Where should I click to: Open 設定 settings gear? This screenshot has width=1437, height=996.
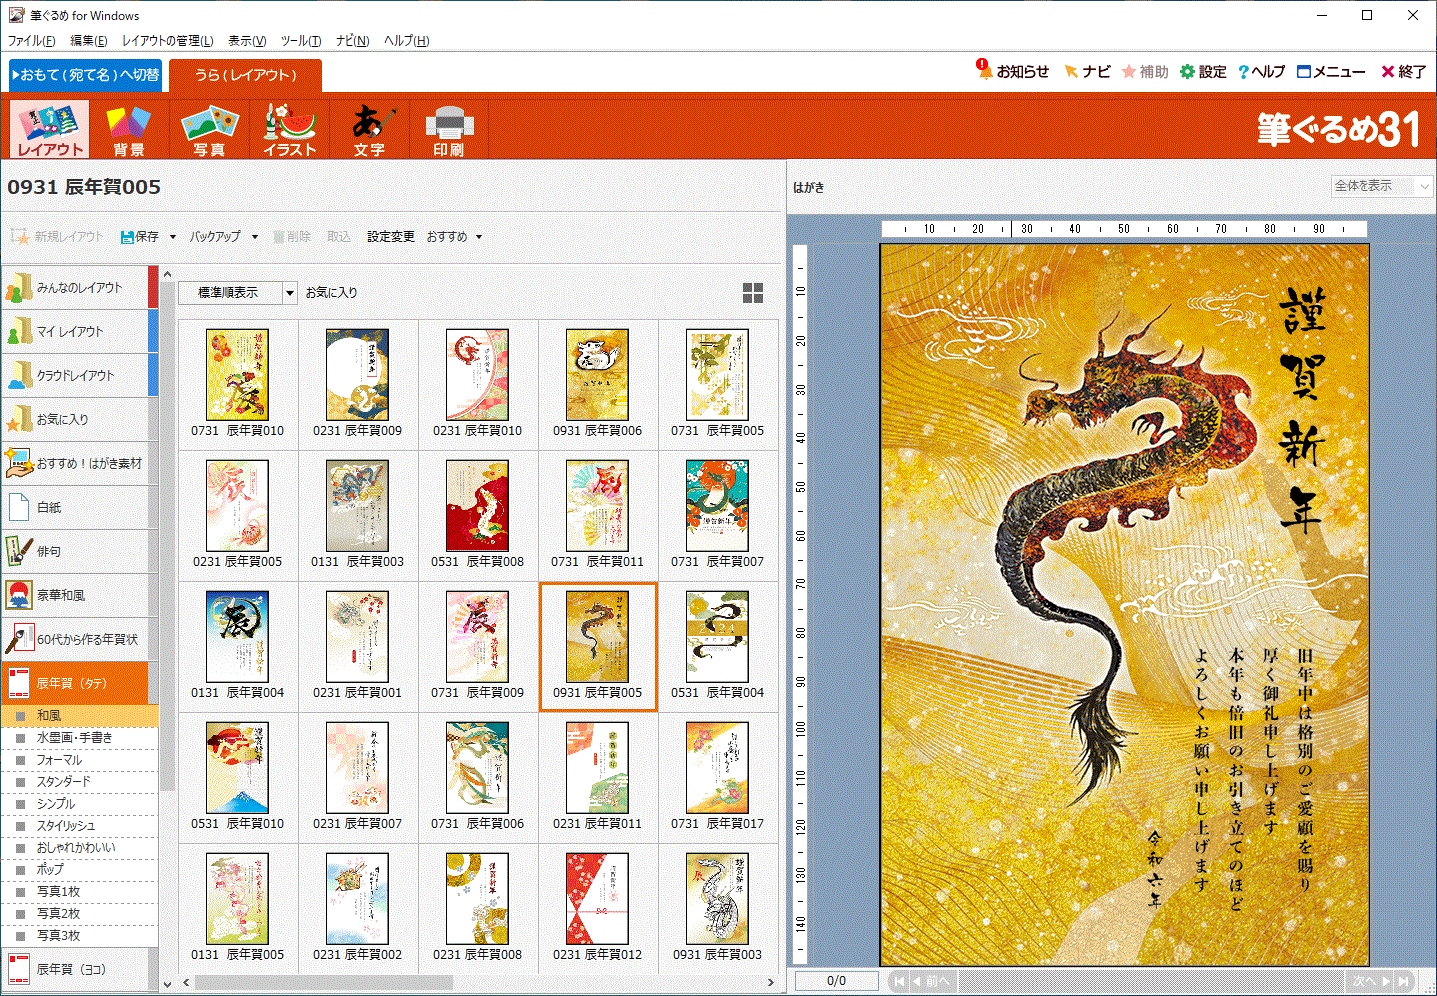pos(1203,72)
